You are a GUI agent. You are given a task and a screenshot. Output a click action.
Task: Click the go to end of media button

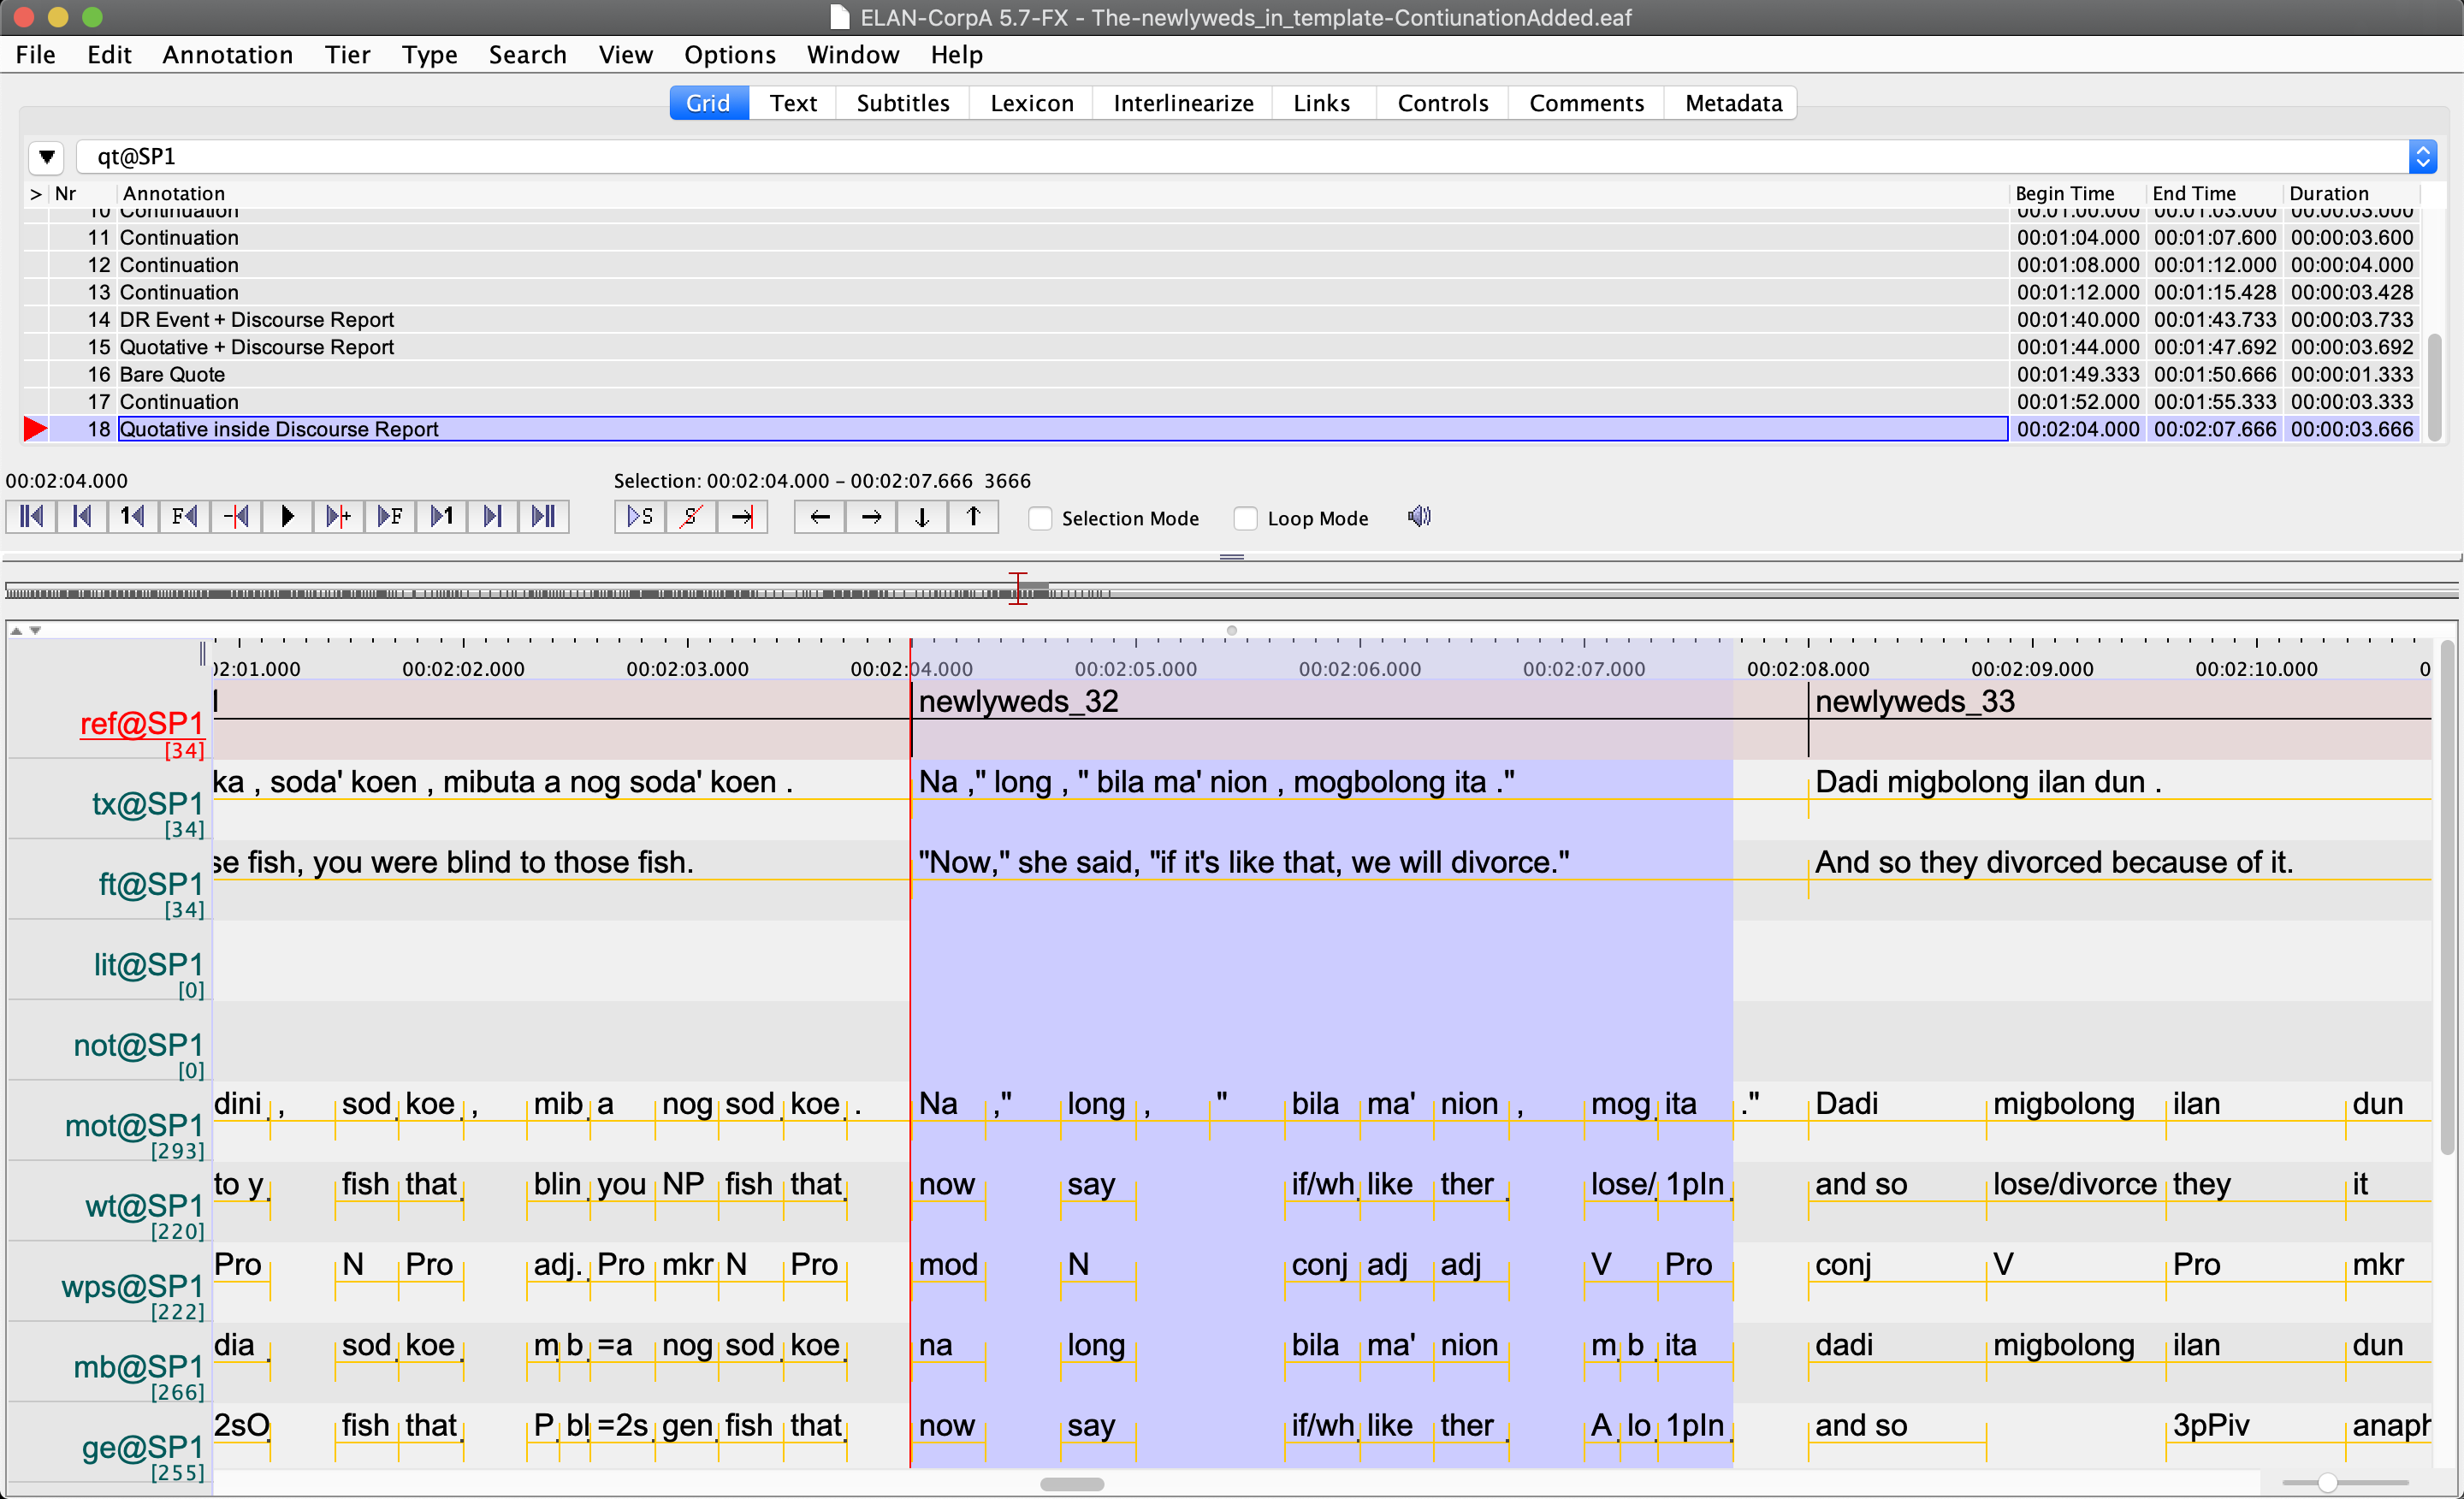(543, 517)
